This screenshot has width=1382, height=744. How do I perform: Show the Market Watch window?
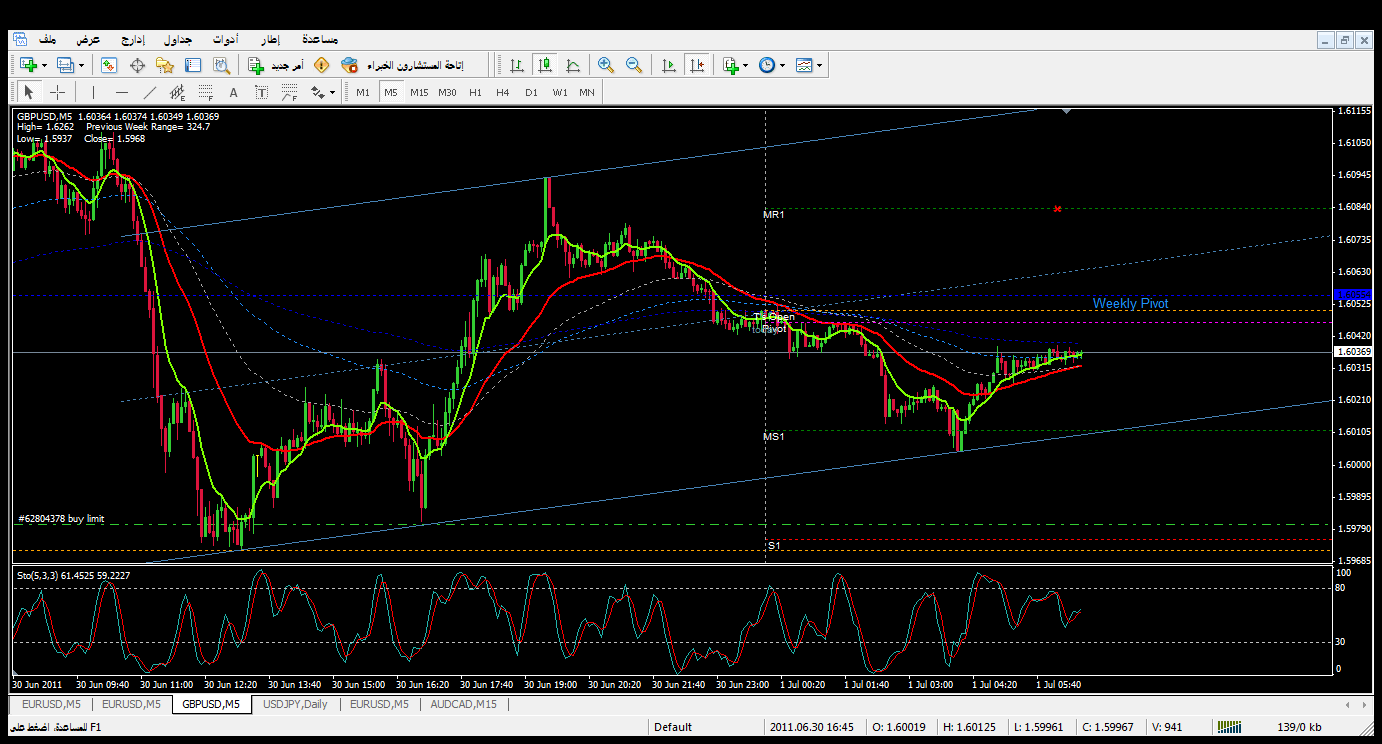click(x=109, y=65)
